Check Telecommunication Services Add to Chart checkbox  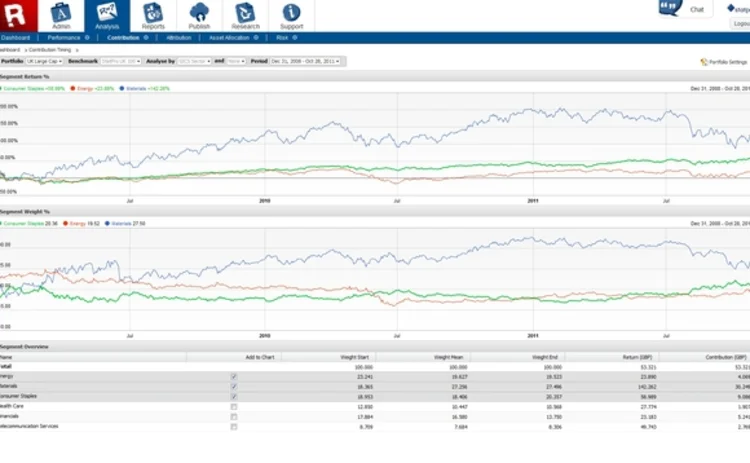pos(234,427)
